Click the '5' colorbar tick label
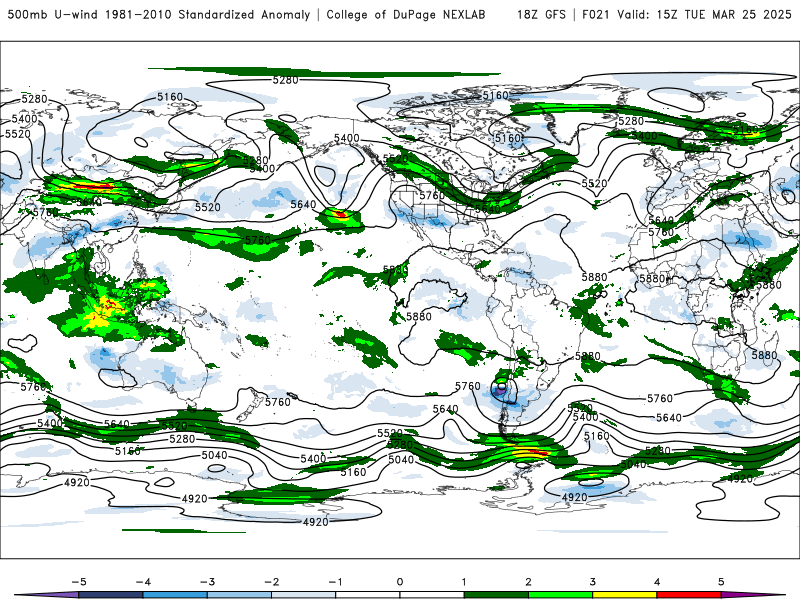The width and height of the screenshot is (800, 600). 721,582
